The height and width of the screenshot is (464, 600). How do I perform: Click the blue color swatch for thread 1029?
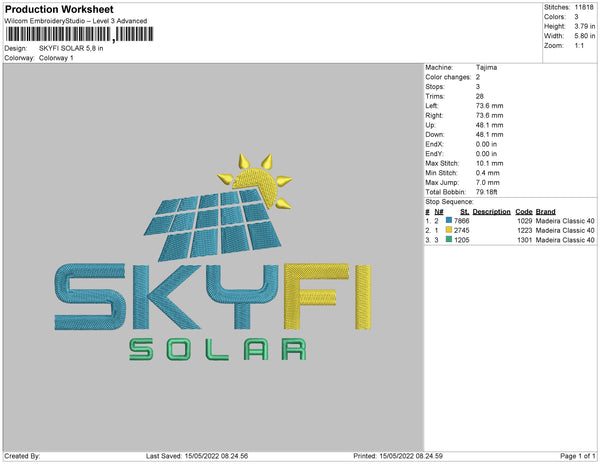tap(449, 220)
